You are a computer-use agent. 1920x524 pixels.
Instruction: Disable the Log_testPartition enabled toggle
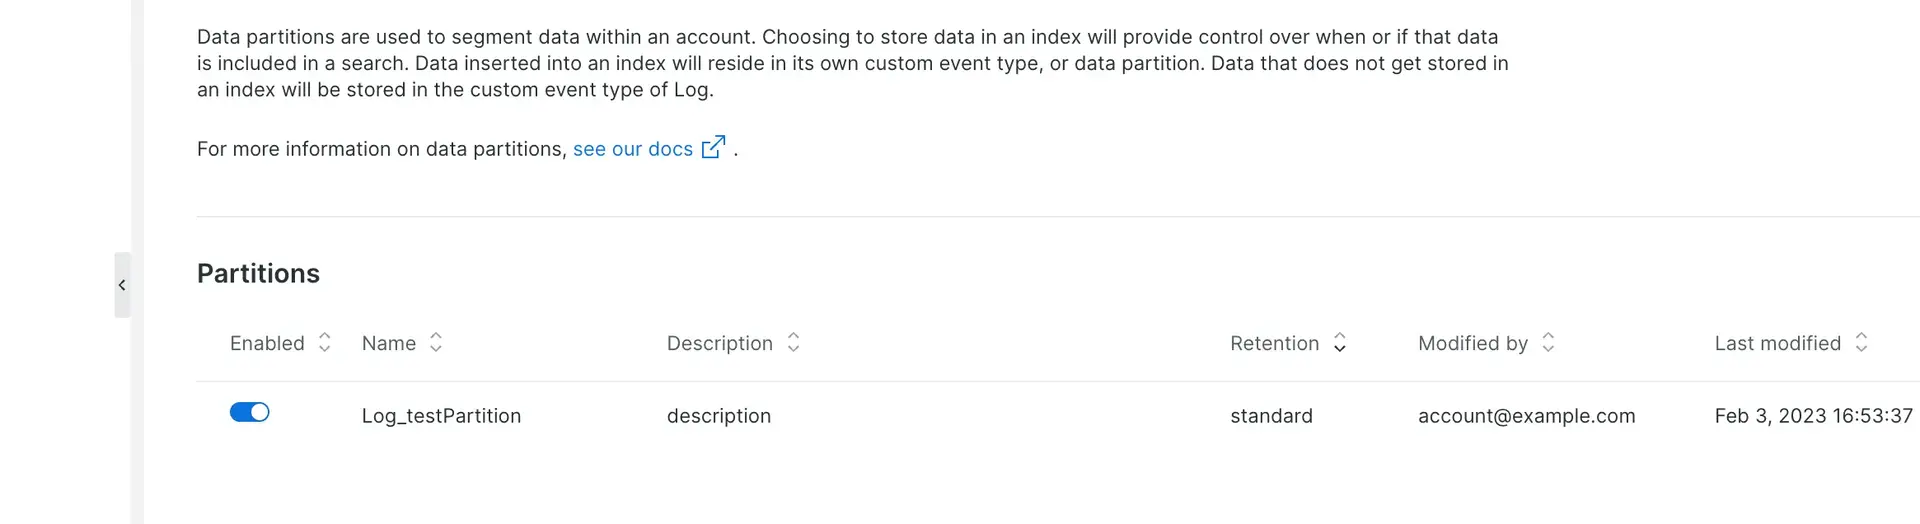(250, 412)
